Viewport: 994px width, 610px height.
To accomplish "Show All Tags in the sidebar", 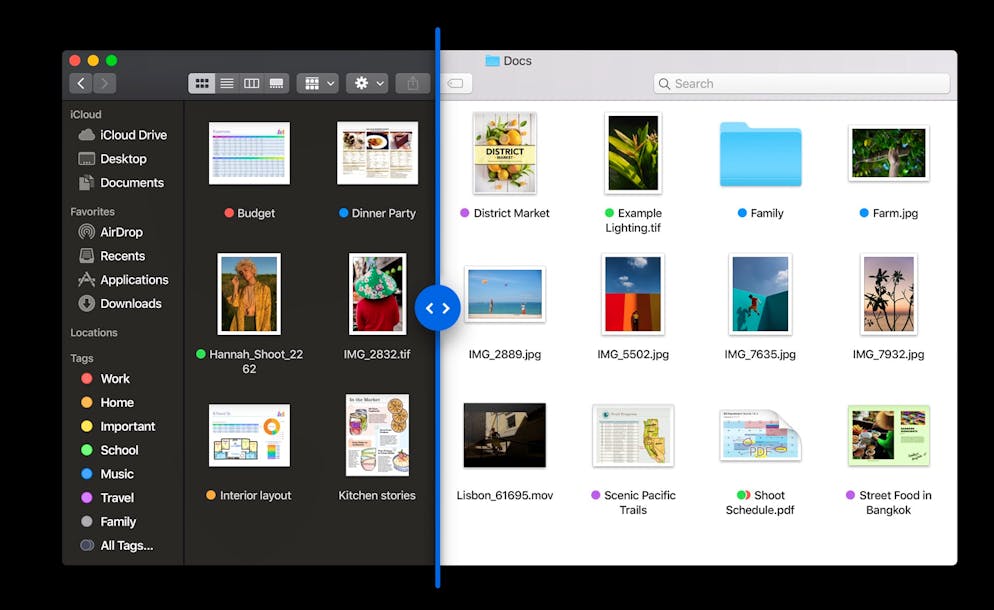I will [x=126, y=546].
